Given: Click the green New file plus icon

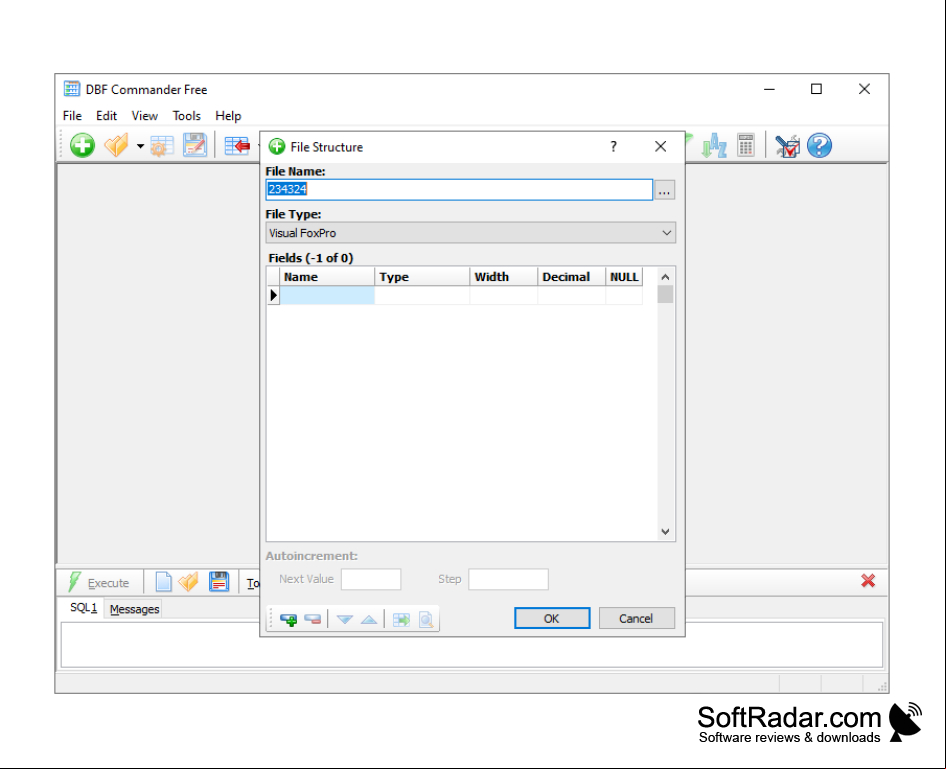Looking at the screenshot, I should [x=82, y=145].
